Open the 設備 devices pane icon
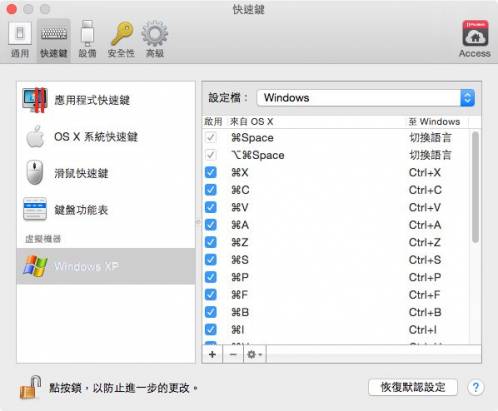This screenshot has height=411, width=498. 87,39
